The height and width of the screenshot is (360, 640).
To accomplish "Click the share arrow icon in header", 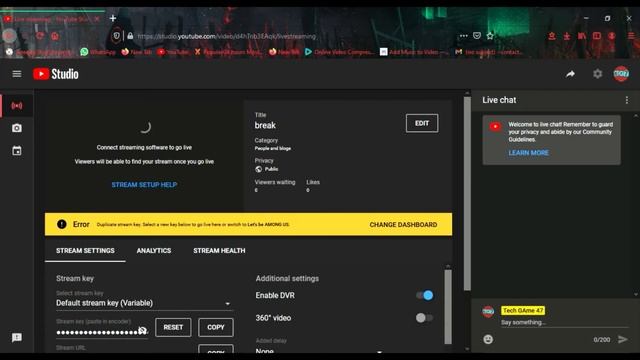I will click(570, 74).
